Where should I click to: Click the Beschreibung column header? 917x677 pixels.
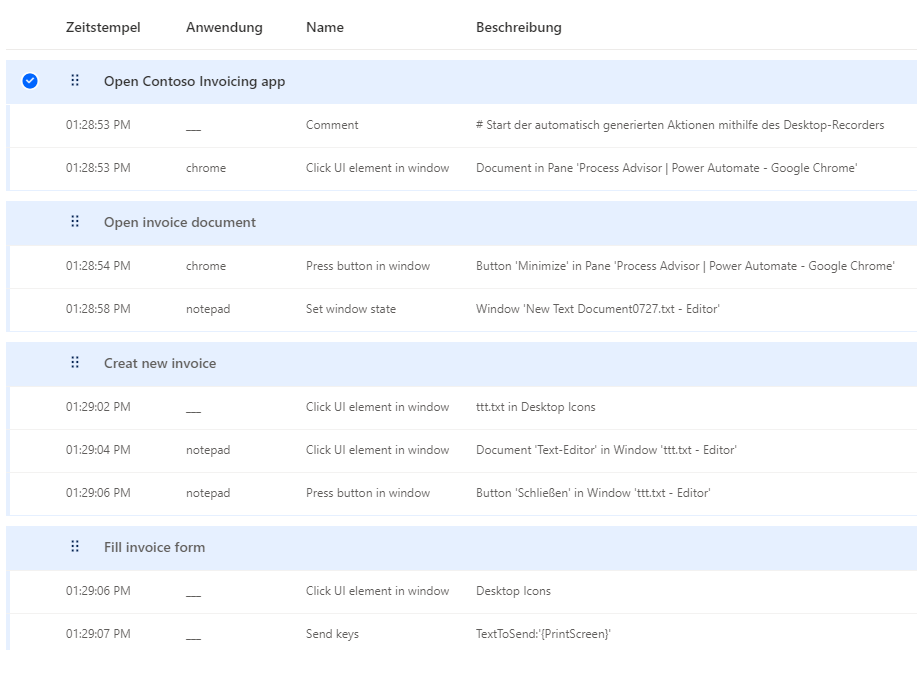click(518, 27)
